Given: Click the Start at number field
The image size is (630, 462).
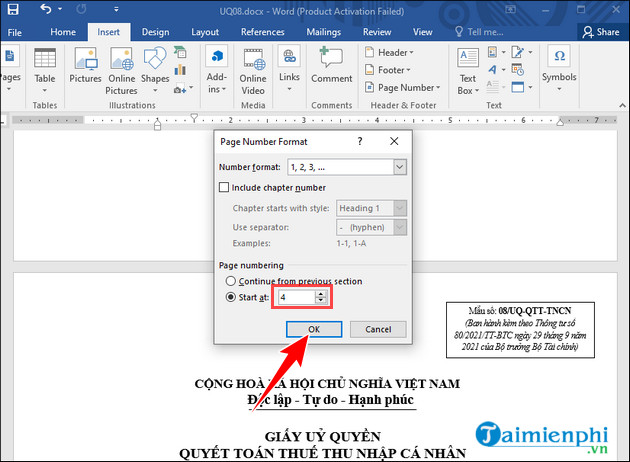Looking at the screenshot, I should (297, 297).
